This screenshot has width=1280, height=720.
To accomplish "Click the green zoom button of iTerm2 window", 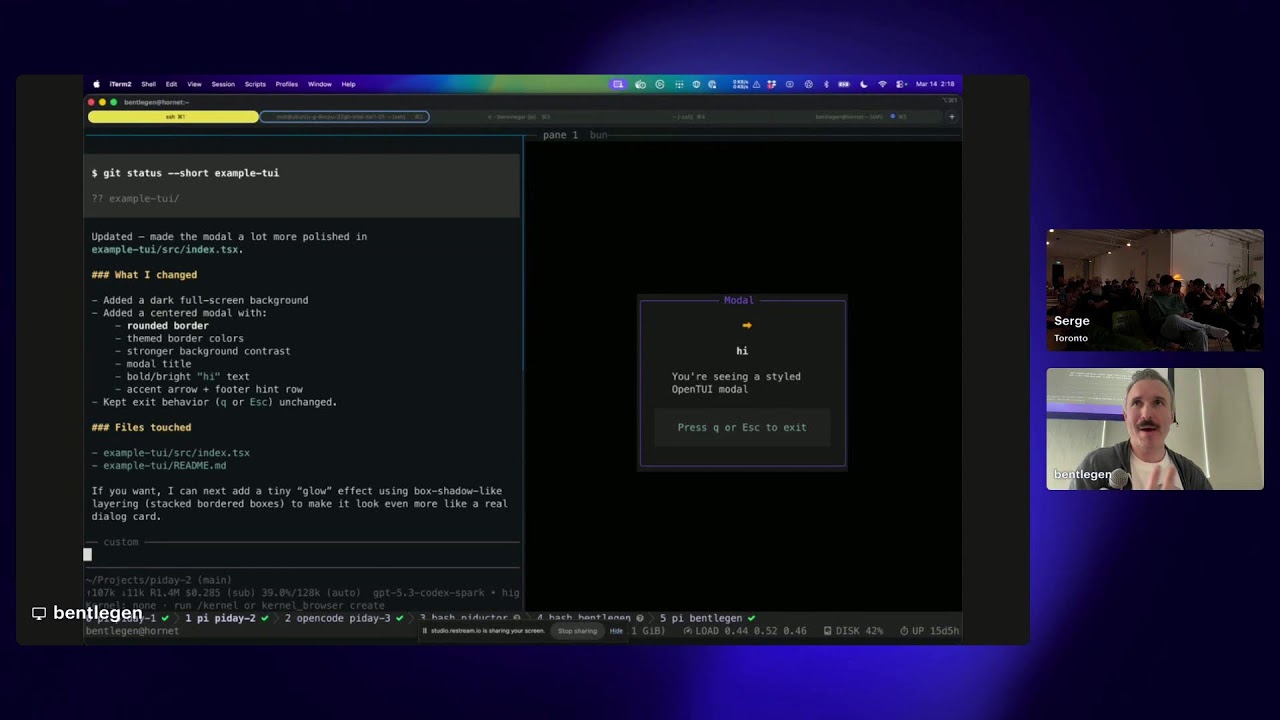I will [113, 102].
